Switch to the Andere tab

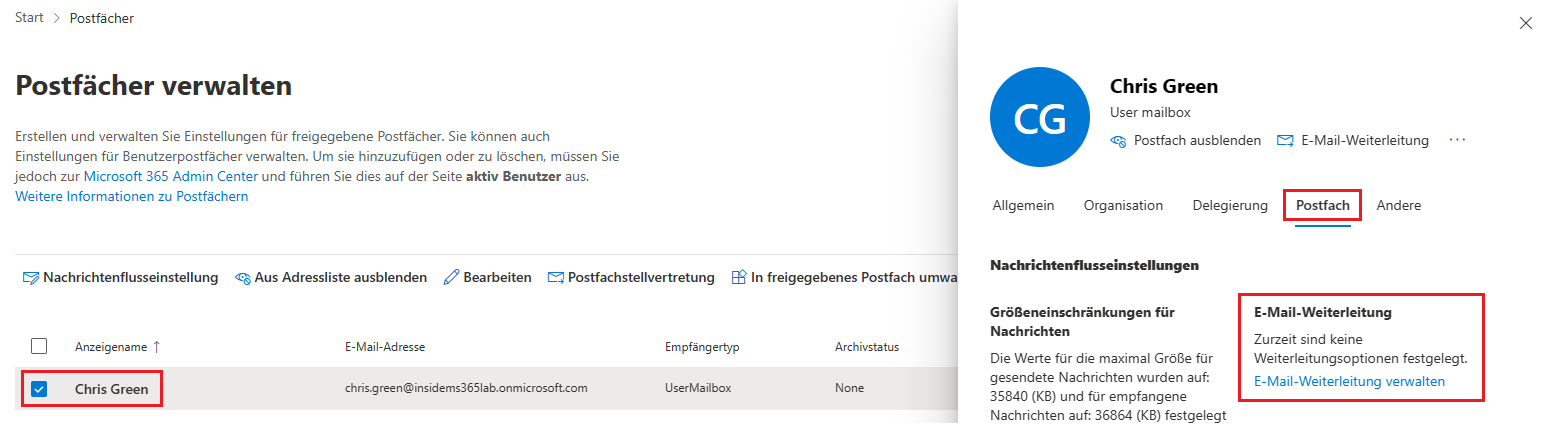click(x=1398, y=205)
